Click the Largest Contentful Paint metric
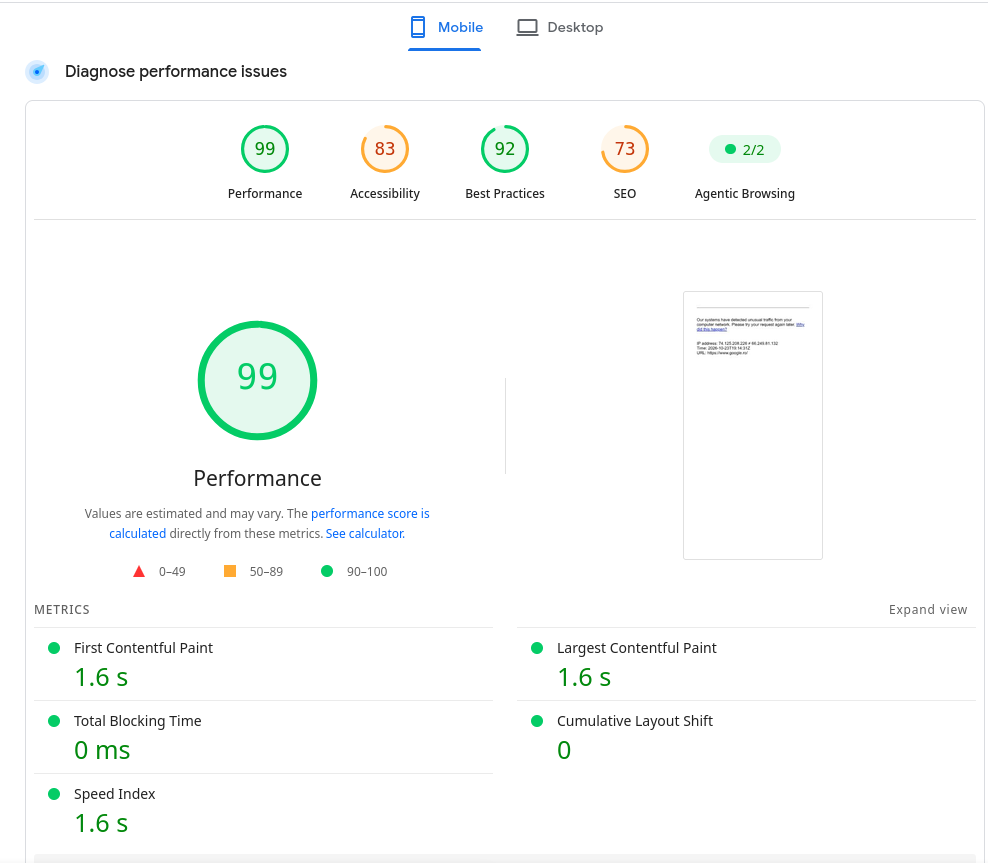 [x=746, y=664]
